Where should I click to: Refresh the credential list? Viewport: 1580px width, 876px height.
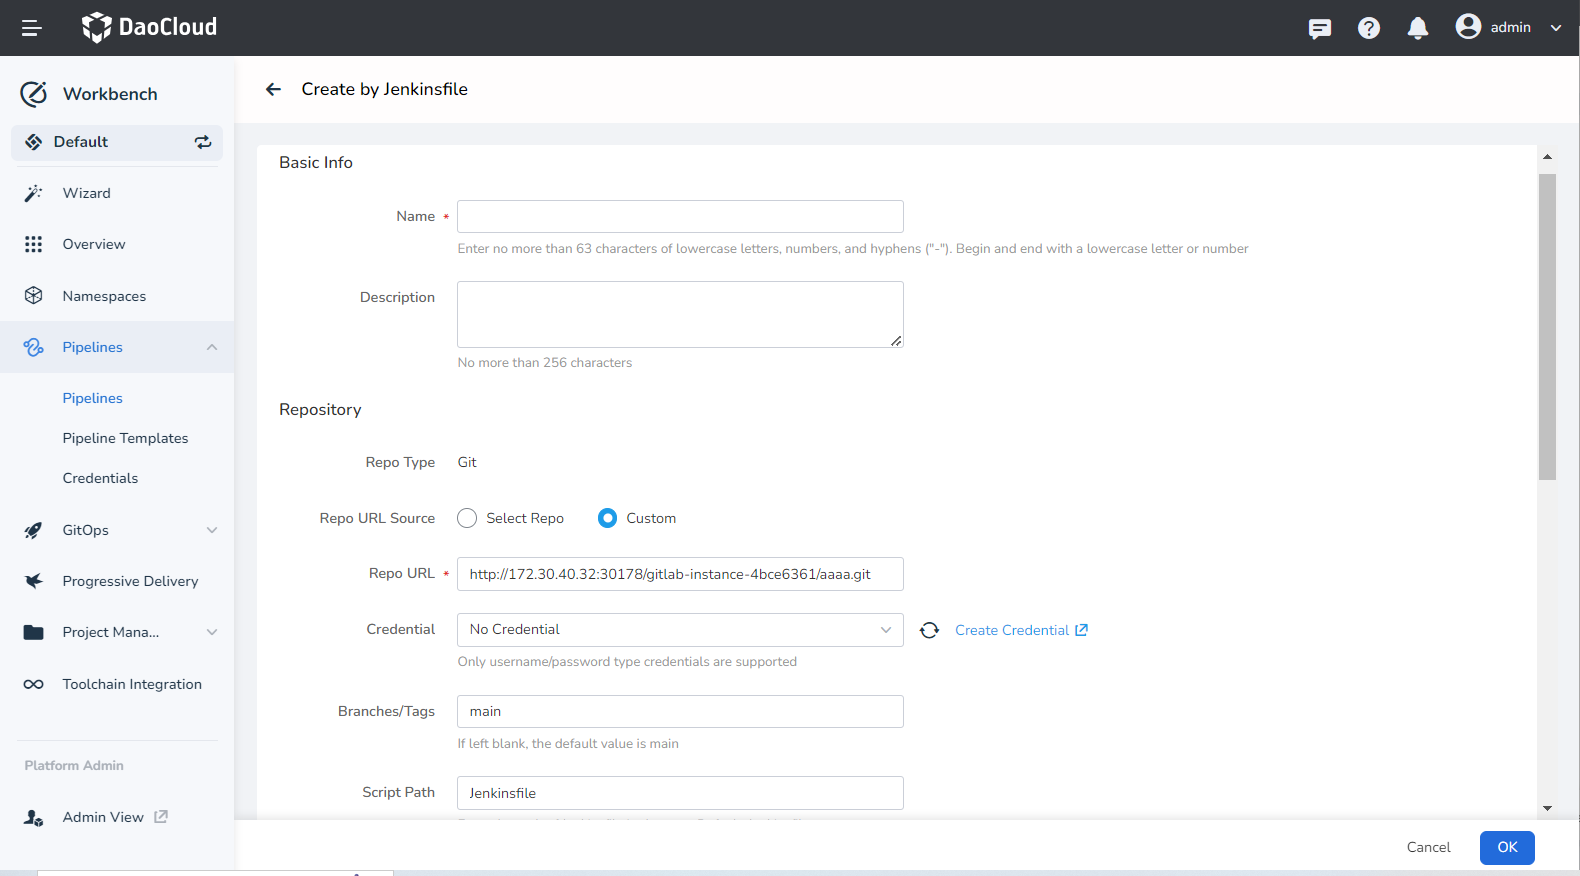pyautogui.click(x=929, y=630)
